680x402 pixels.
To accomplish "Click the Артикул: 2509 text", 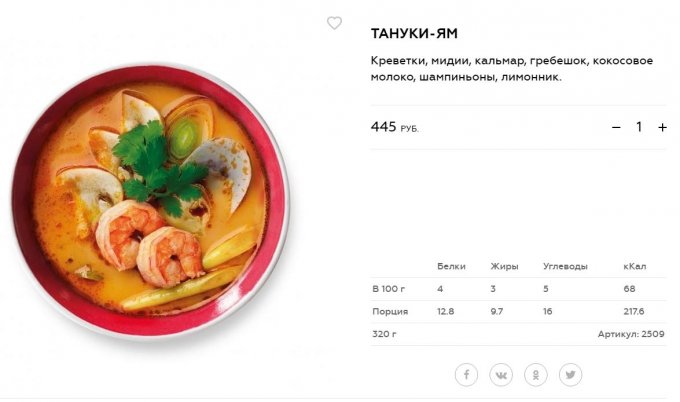I will (631, 334).
